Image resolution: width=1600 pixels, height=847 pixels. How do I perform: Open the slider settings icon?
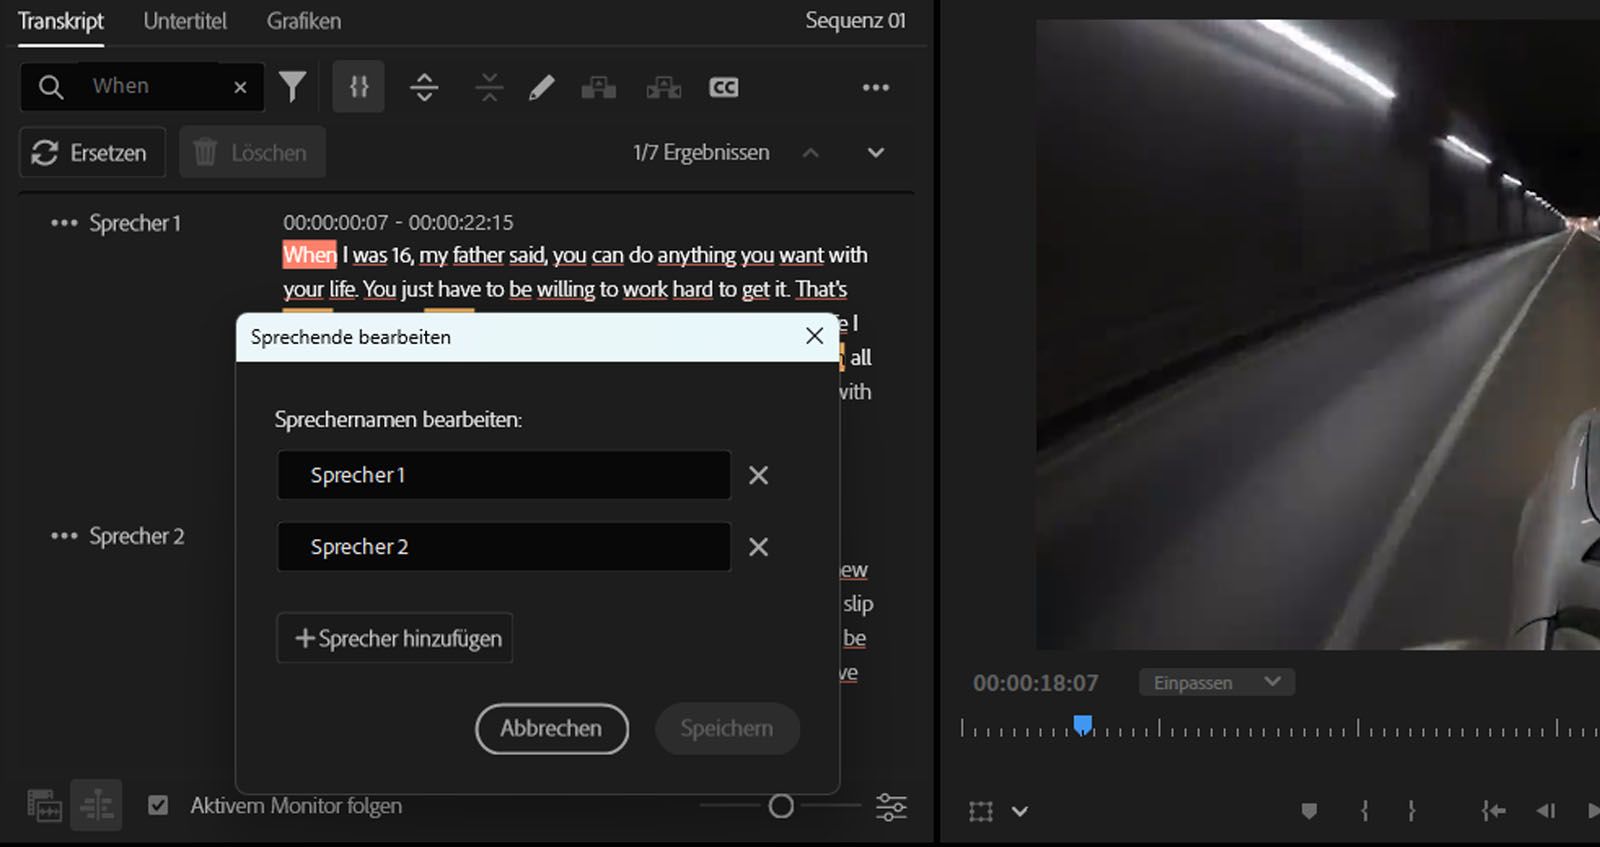point(891,806)
